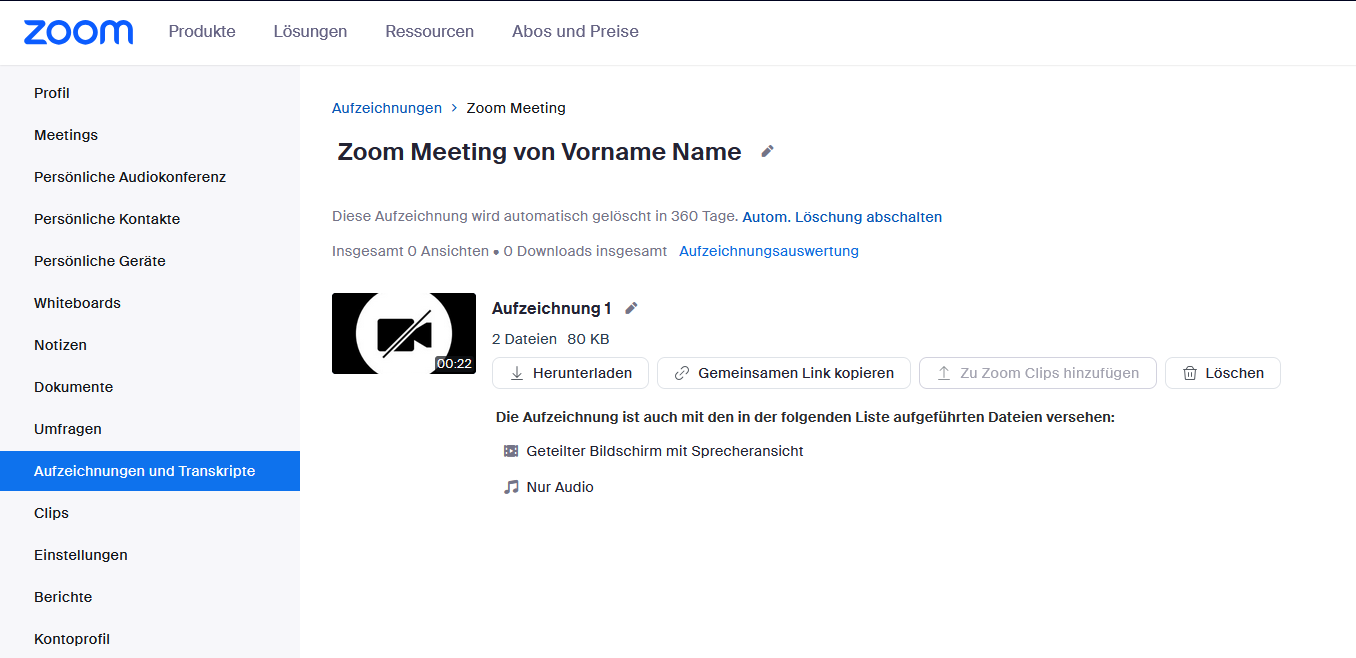This screenshot has width=1356, height=658.
Task: Delete the recording with Löschen
Action: (x=1222, y=373)
